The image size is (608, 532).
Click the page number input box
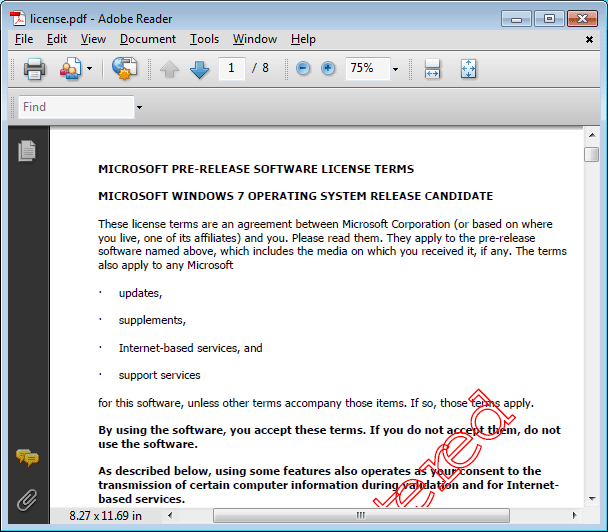(232, 68)
